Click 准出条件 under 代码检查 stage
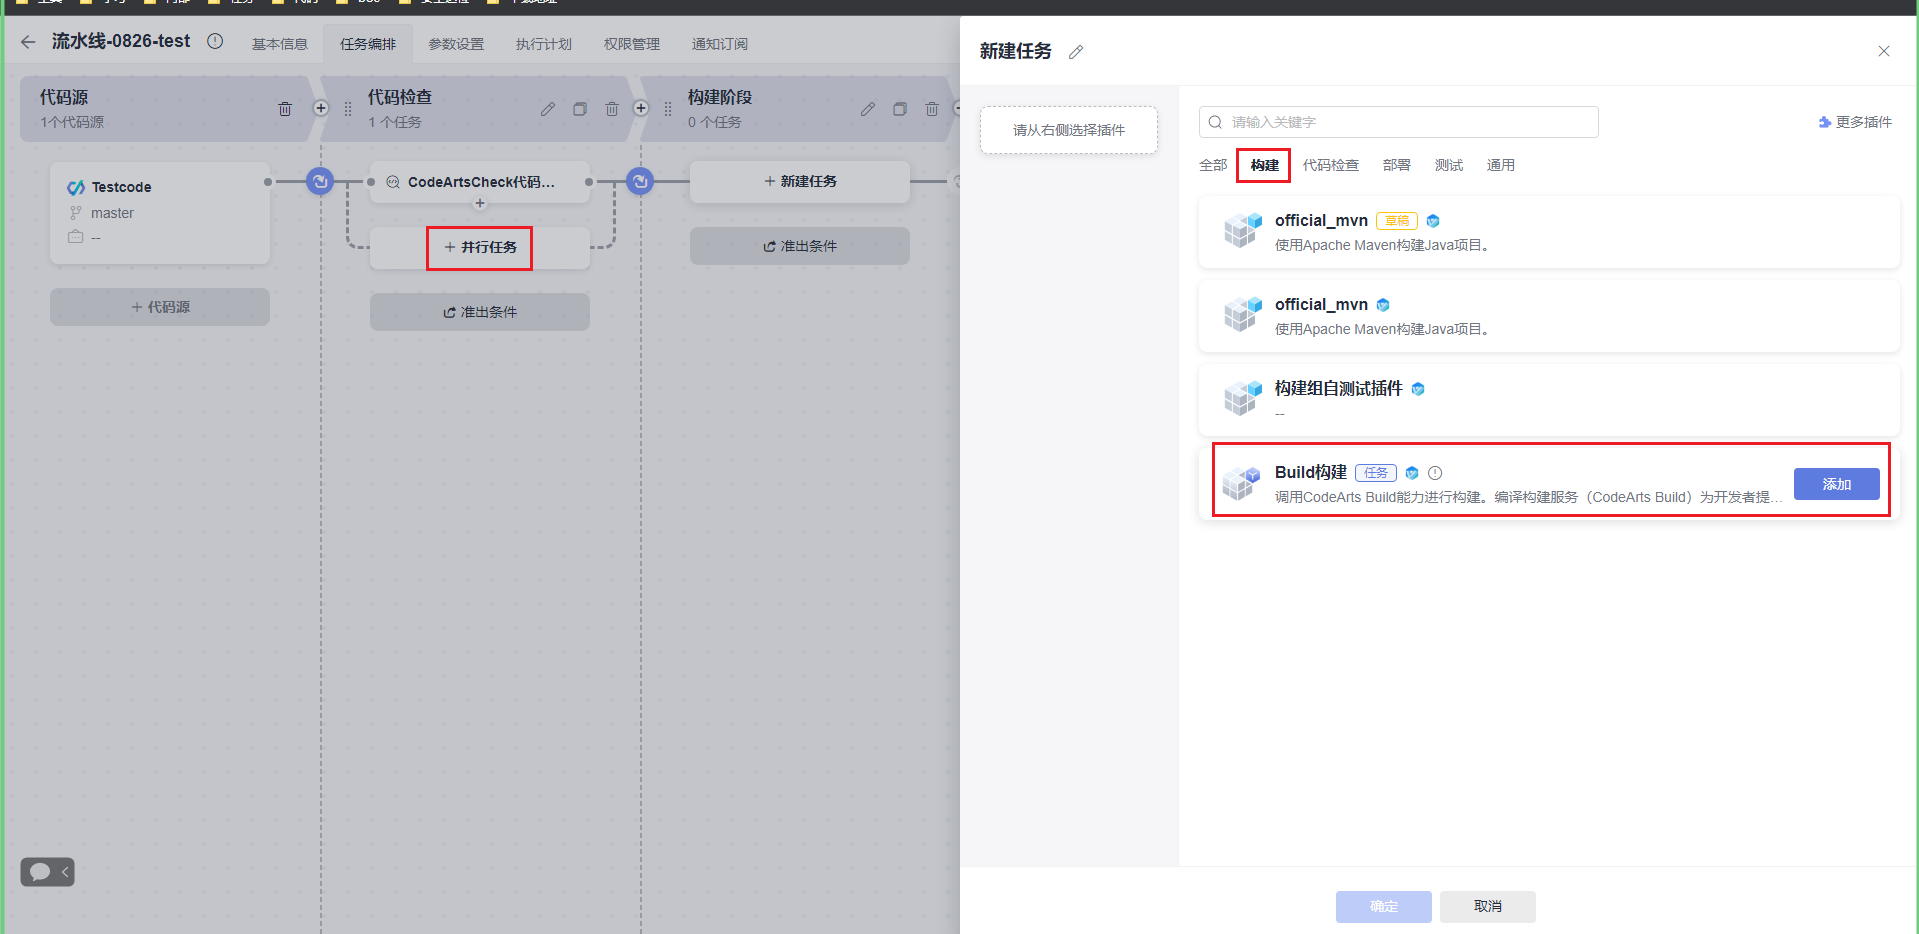The image size is (1919, 934). (480, 312)
